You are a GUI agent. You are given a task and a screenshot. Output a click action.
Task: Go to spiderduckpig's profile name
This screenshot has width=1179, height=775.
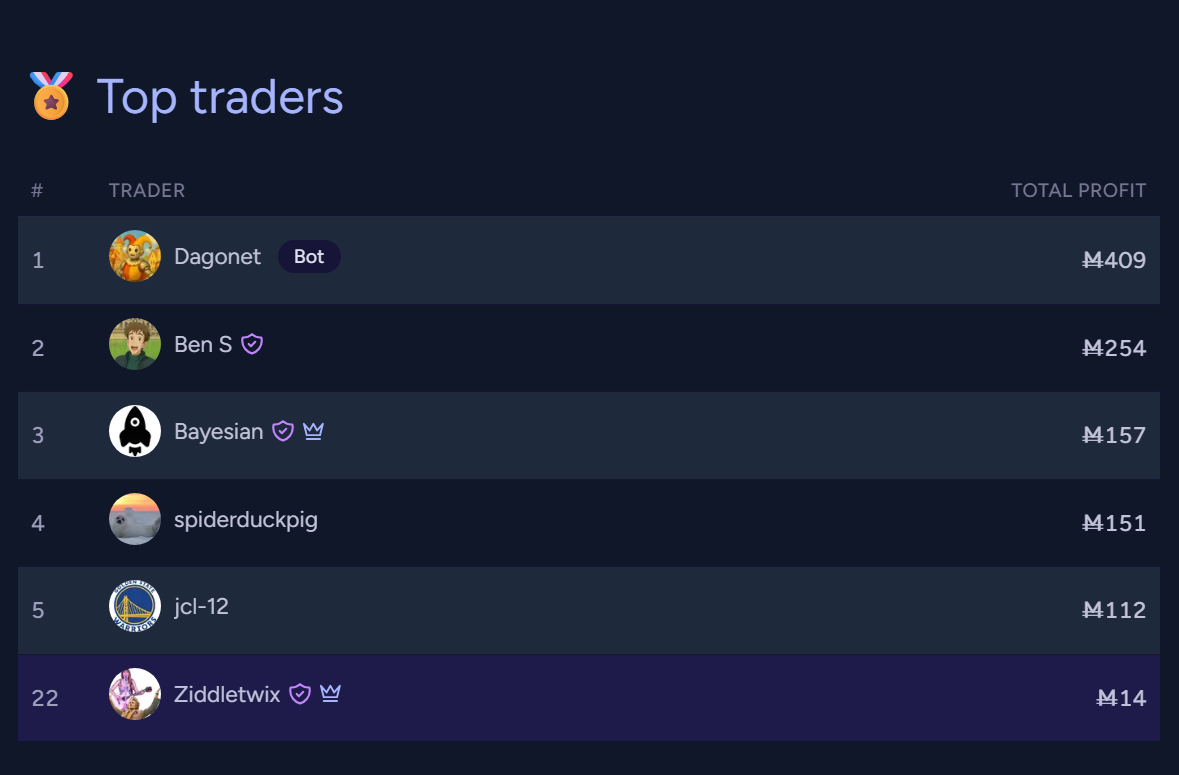pos(246,520)
